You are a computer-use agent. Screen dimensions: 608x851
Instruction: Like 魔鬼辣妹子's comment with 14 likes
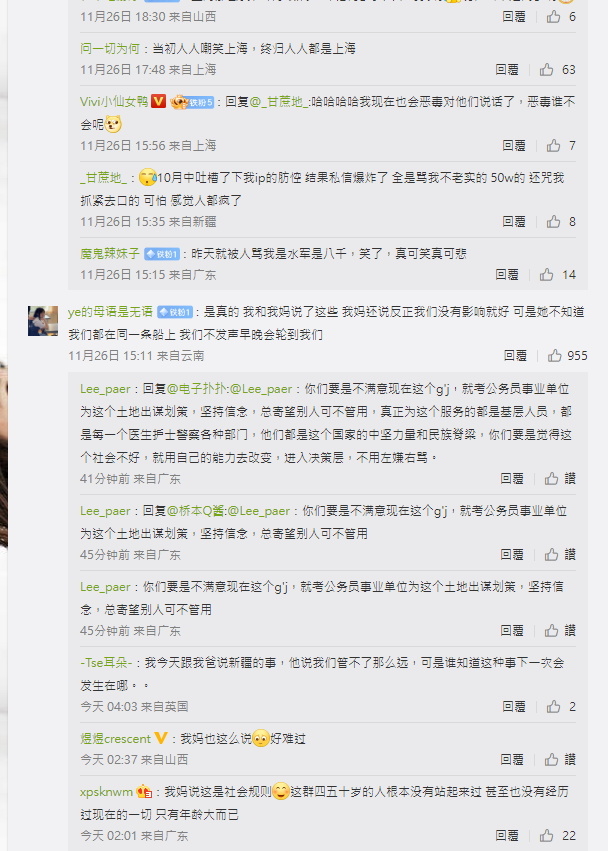coord(547,275)
